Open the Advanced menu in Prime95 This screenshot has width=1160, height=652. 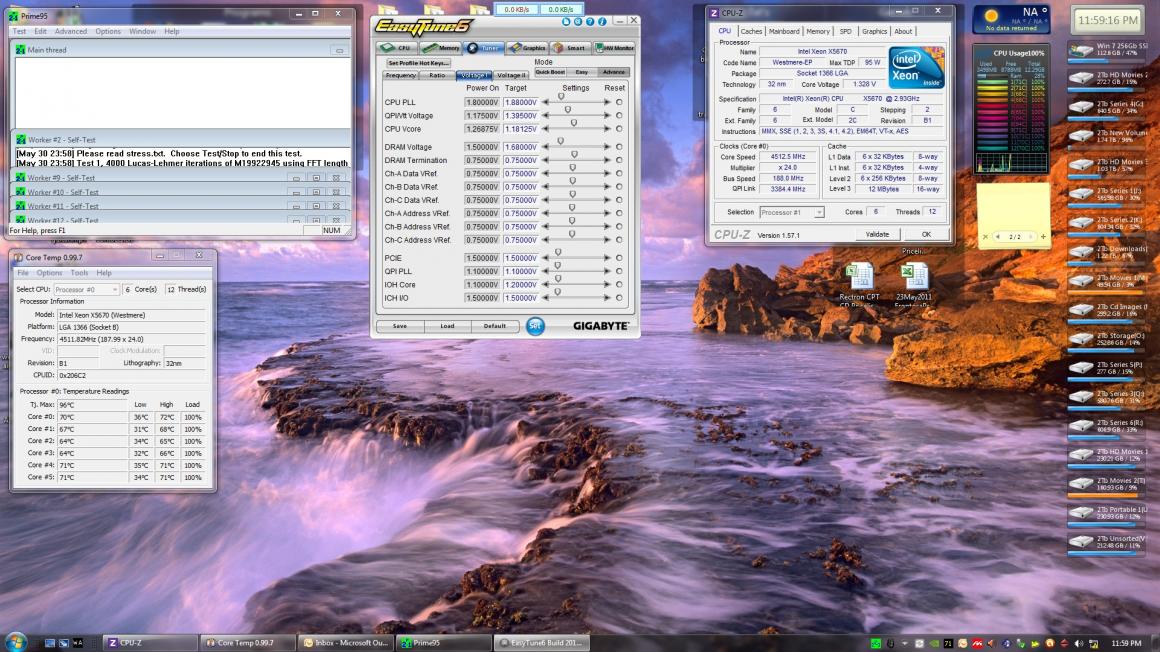point(70,31)
